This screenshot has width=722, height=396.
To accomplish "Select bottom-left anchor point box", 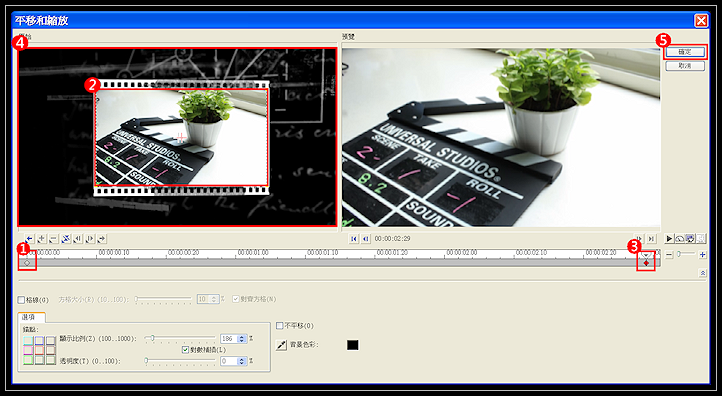I will coord(29,360).
